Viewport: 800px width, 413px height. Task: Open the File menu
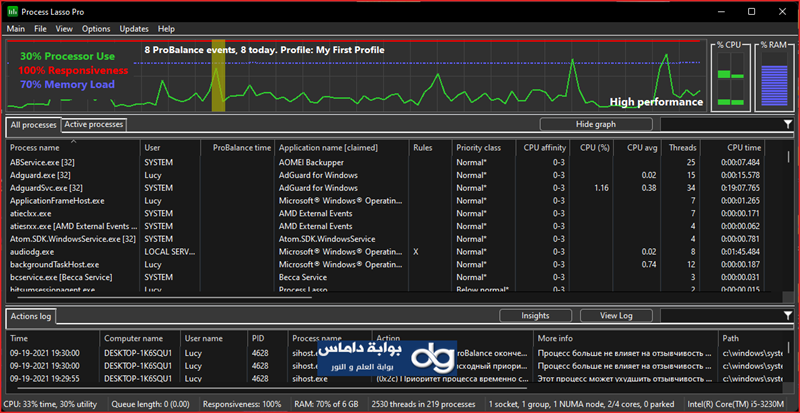pos(40,29)
